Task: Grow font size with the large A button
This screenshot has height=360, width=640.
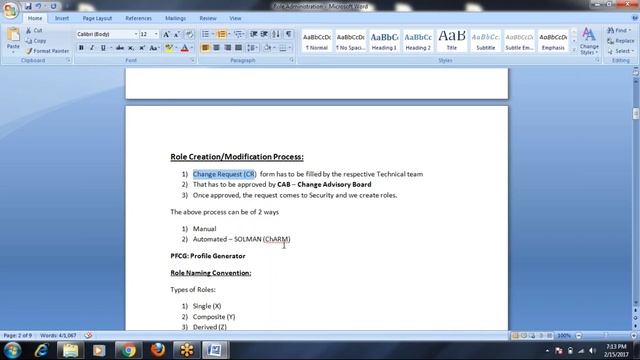Action: [166, 34]
